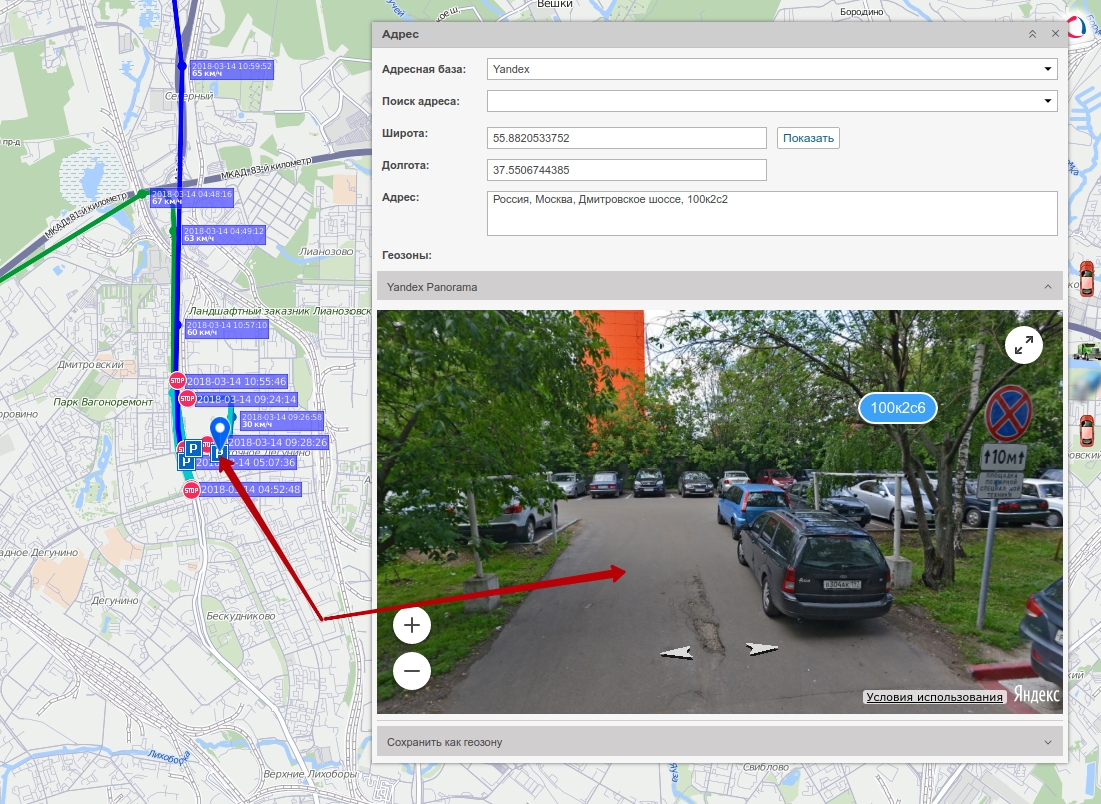
Task: Open the Условия использования link
Action: click(x=934, y=697)
